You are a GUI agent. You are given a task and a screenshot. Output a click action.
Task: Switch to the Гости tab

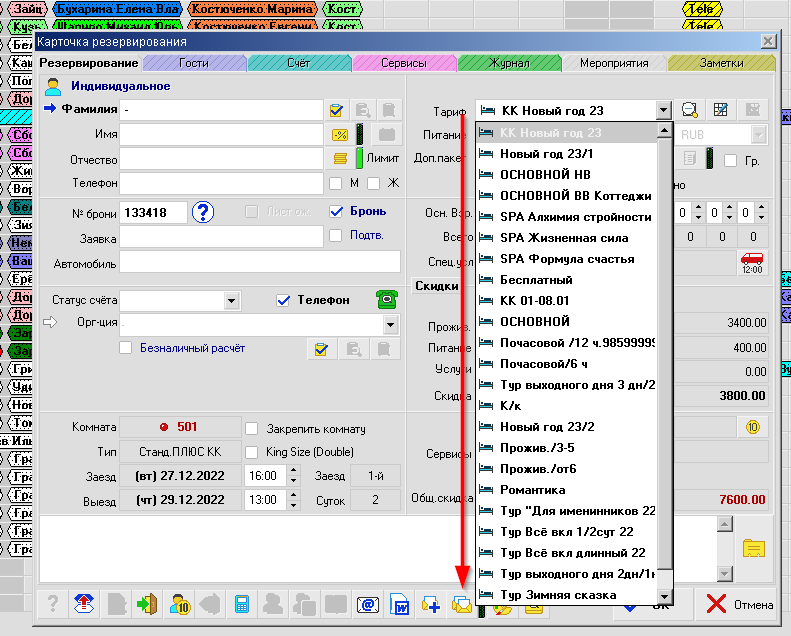(194, 63)
